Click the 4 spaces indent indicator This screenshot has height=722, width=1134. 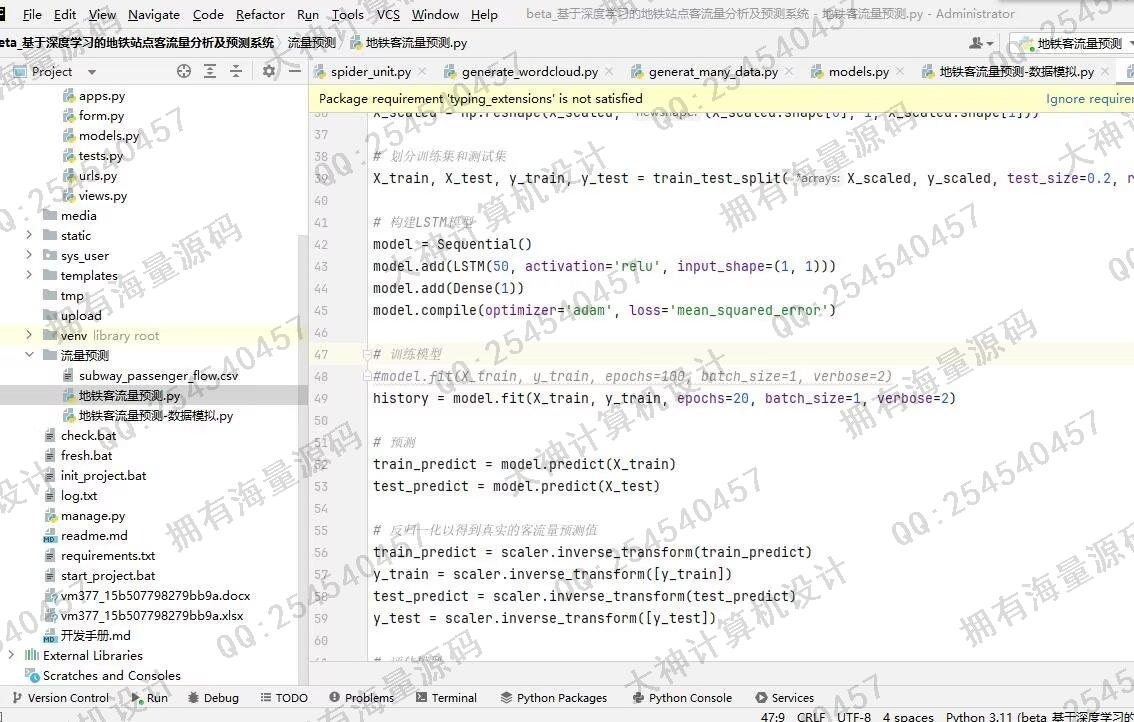click(x=908, y=716)
